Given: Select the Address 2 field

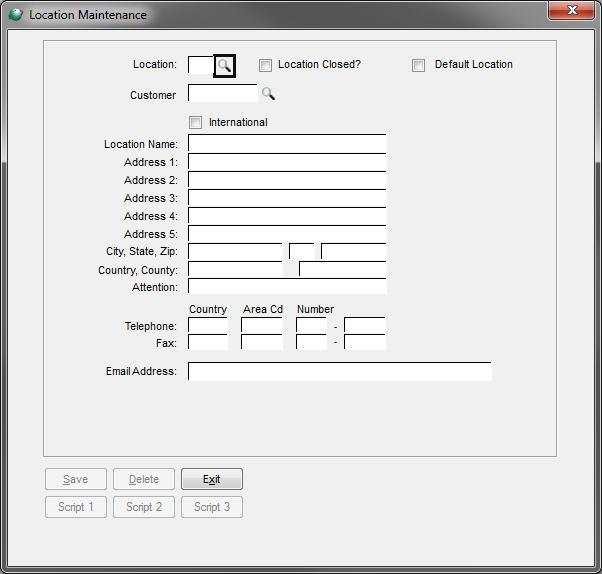Looking at the screenshot, I should click(x=287, y=180).
